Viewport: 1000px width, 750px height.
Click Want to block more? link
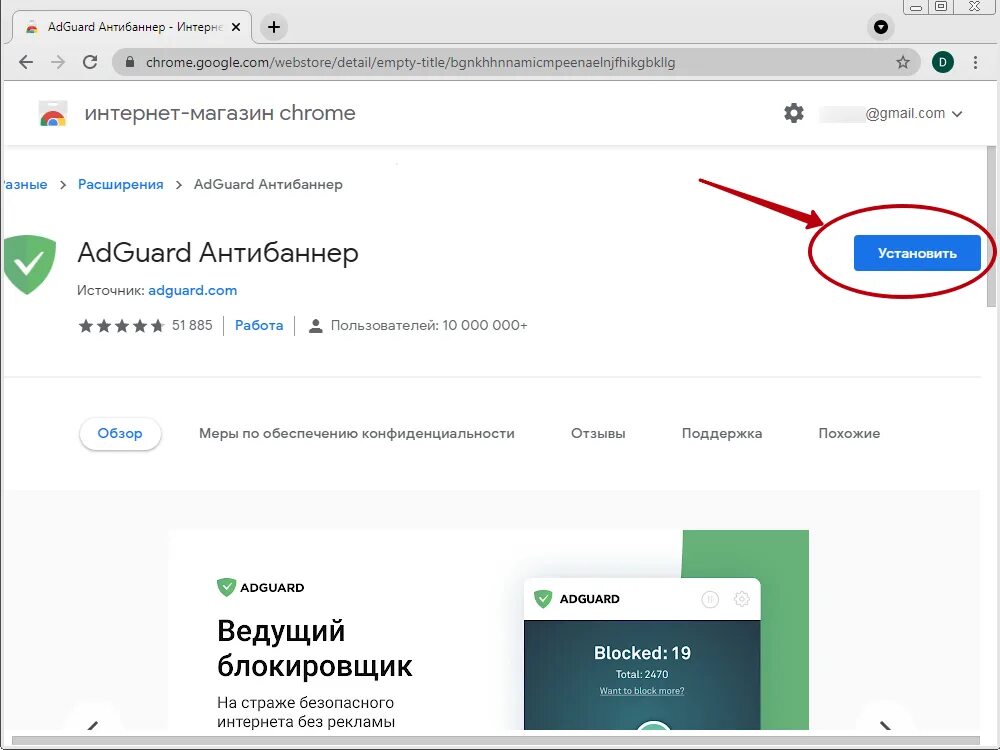point(642,691)
